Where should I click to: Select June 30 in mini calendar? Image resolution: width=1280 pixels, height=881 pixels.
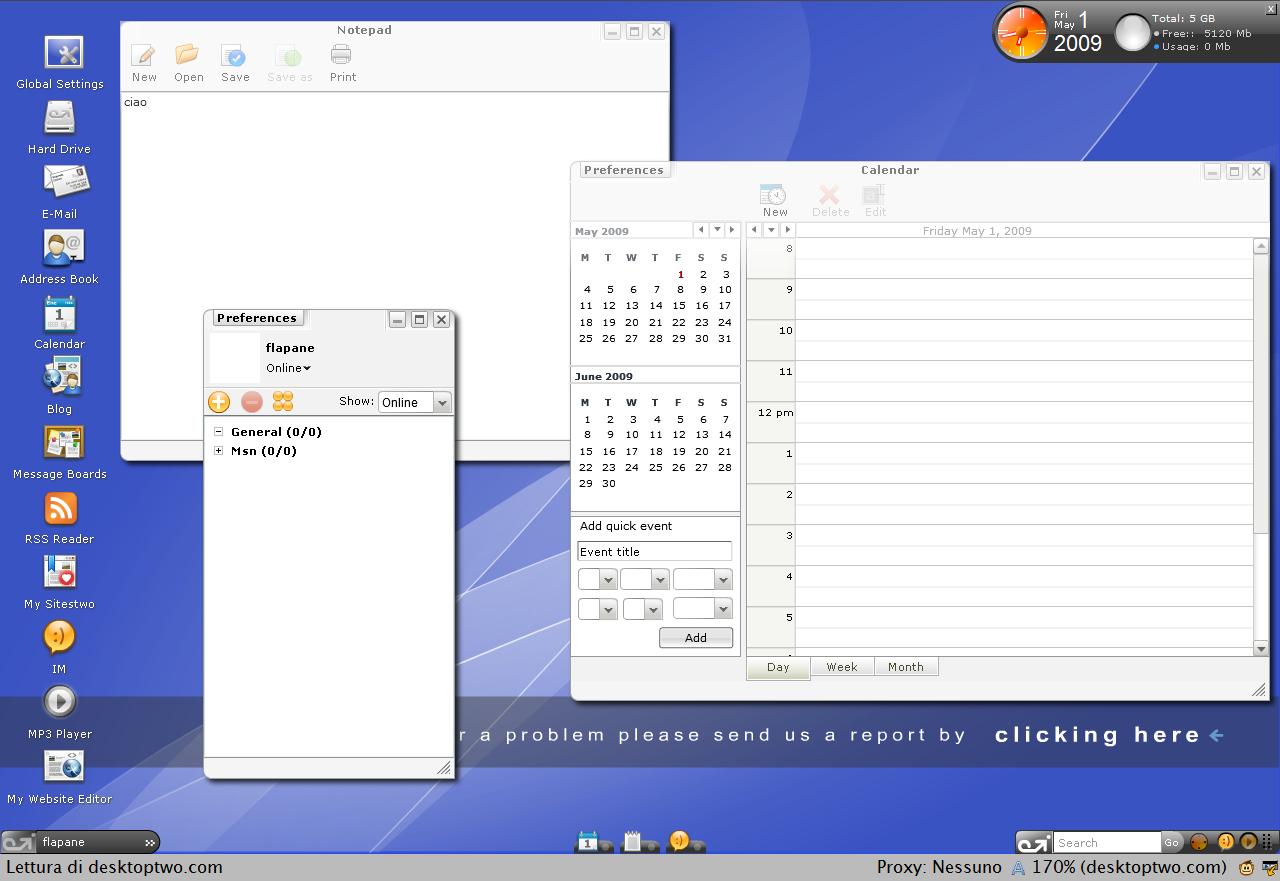[608, 484]
